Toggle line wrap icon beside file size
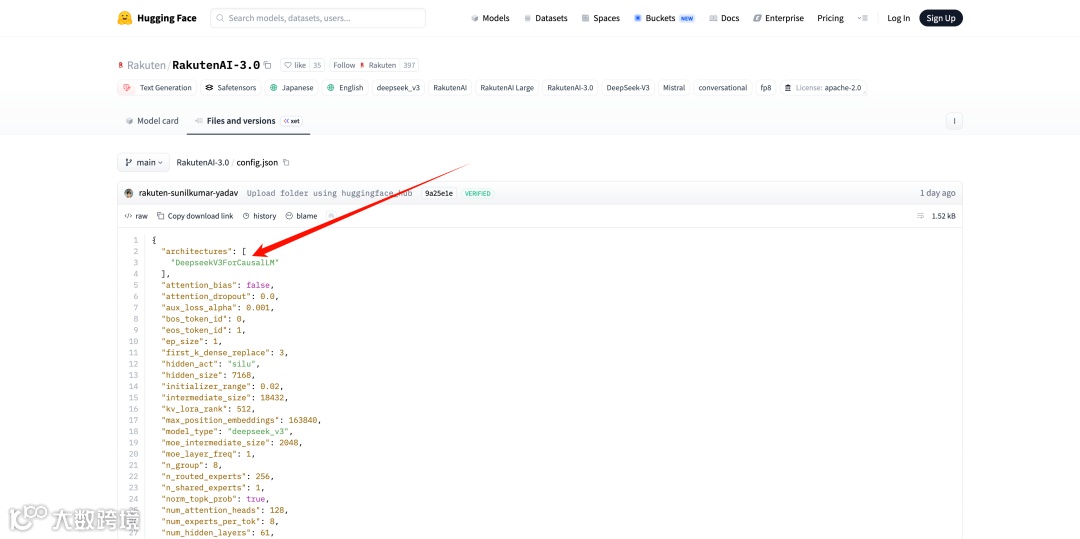1080x539 pixels. pos(920,215)
